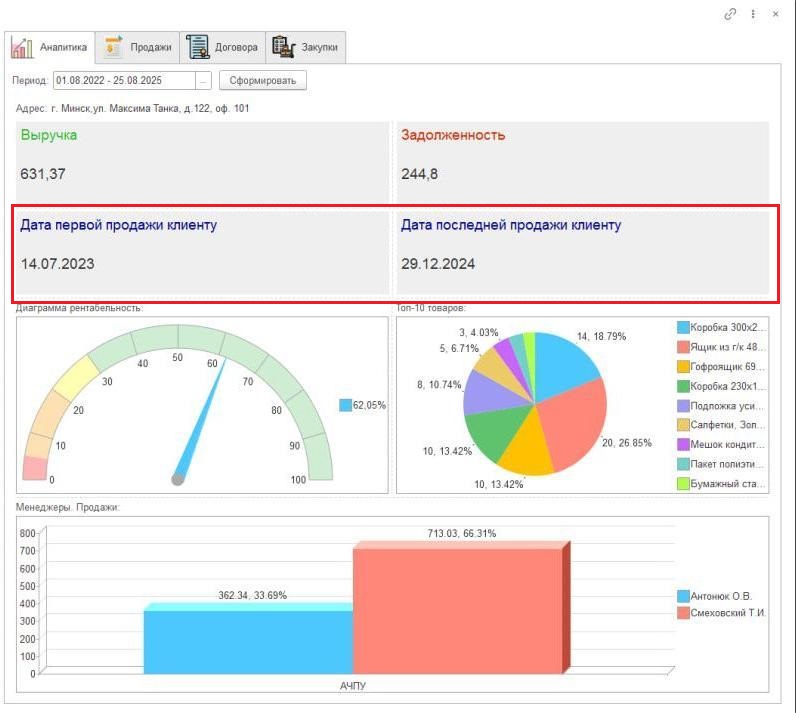Click the Договора document icon

(x=197, y=47)
